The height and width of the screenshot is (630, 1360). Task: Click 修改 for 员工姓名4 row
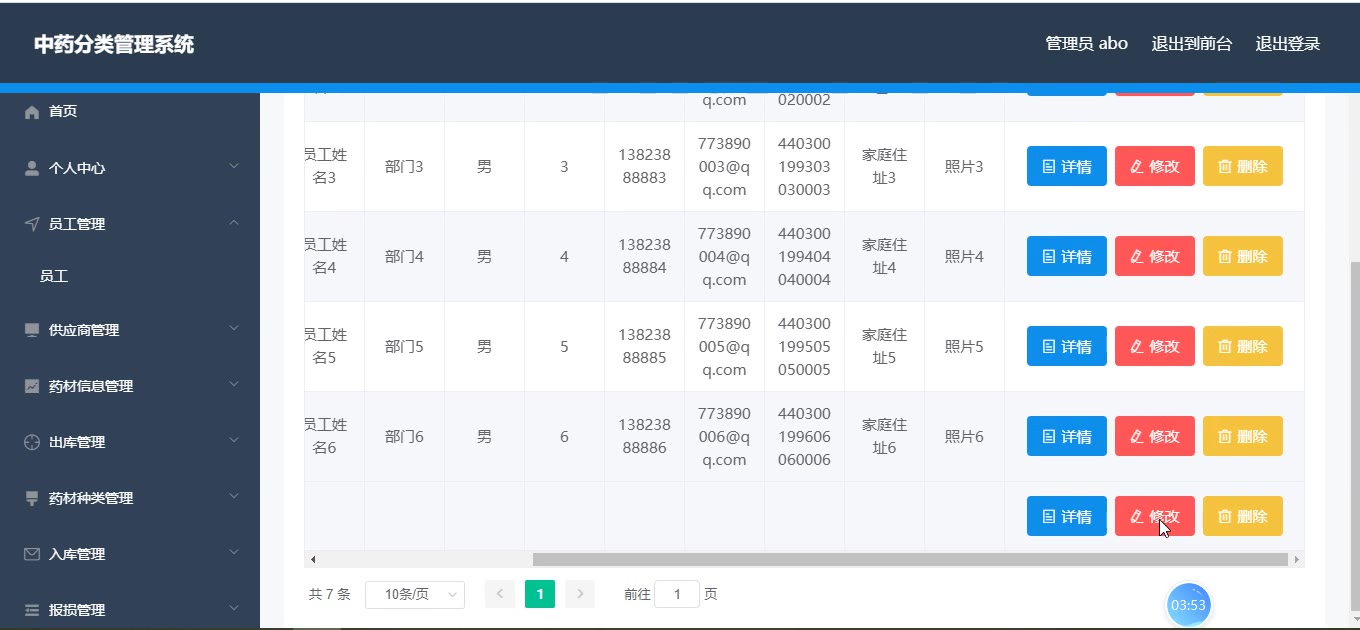(1155, 256)
